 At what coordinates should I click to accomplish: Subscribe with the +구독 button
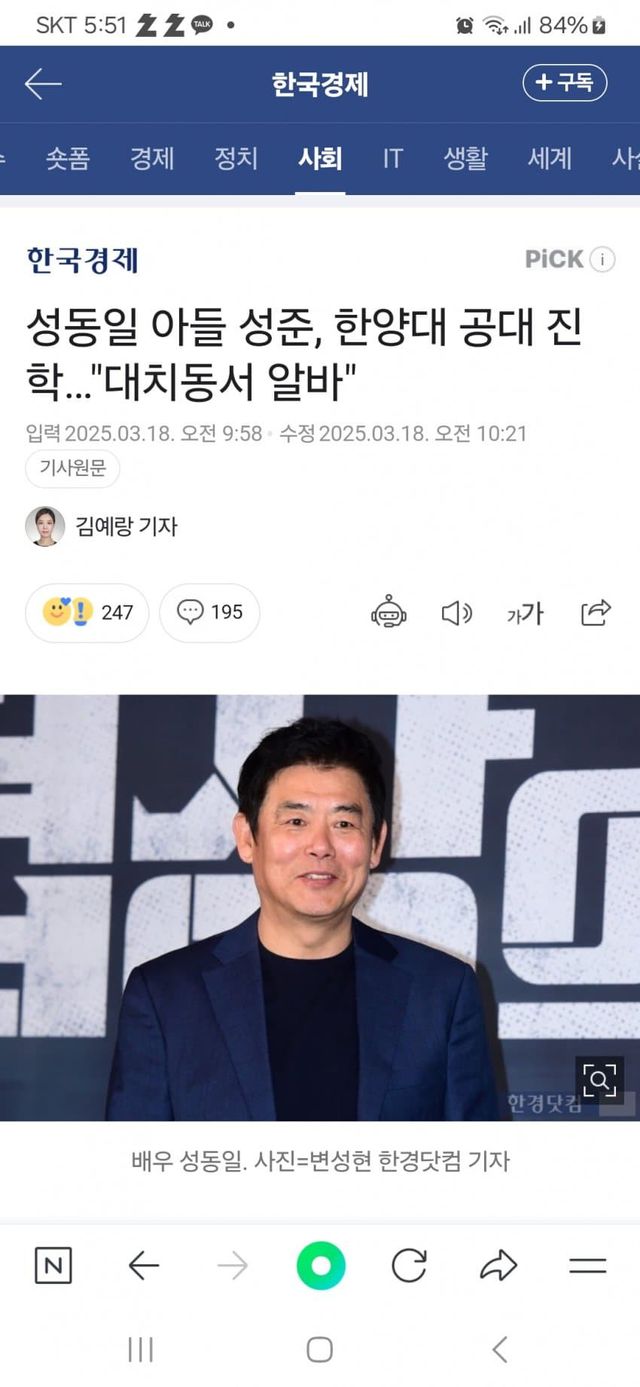565,83
